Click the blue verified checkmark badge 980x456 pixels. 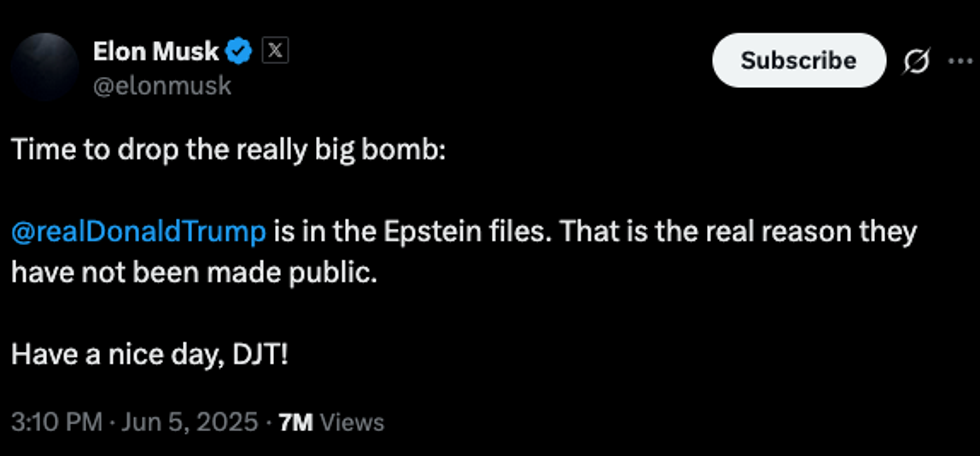coord(239,50)
